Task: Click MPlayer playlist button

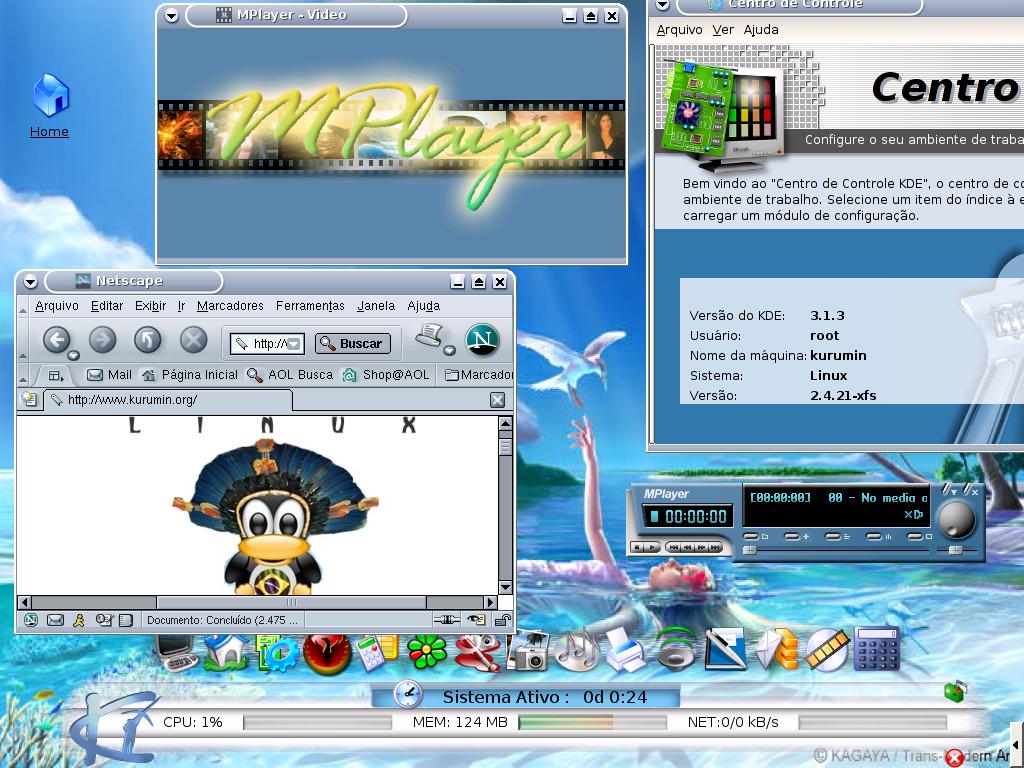Action: 833,536
